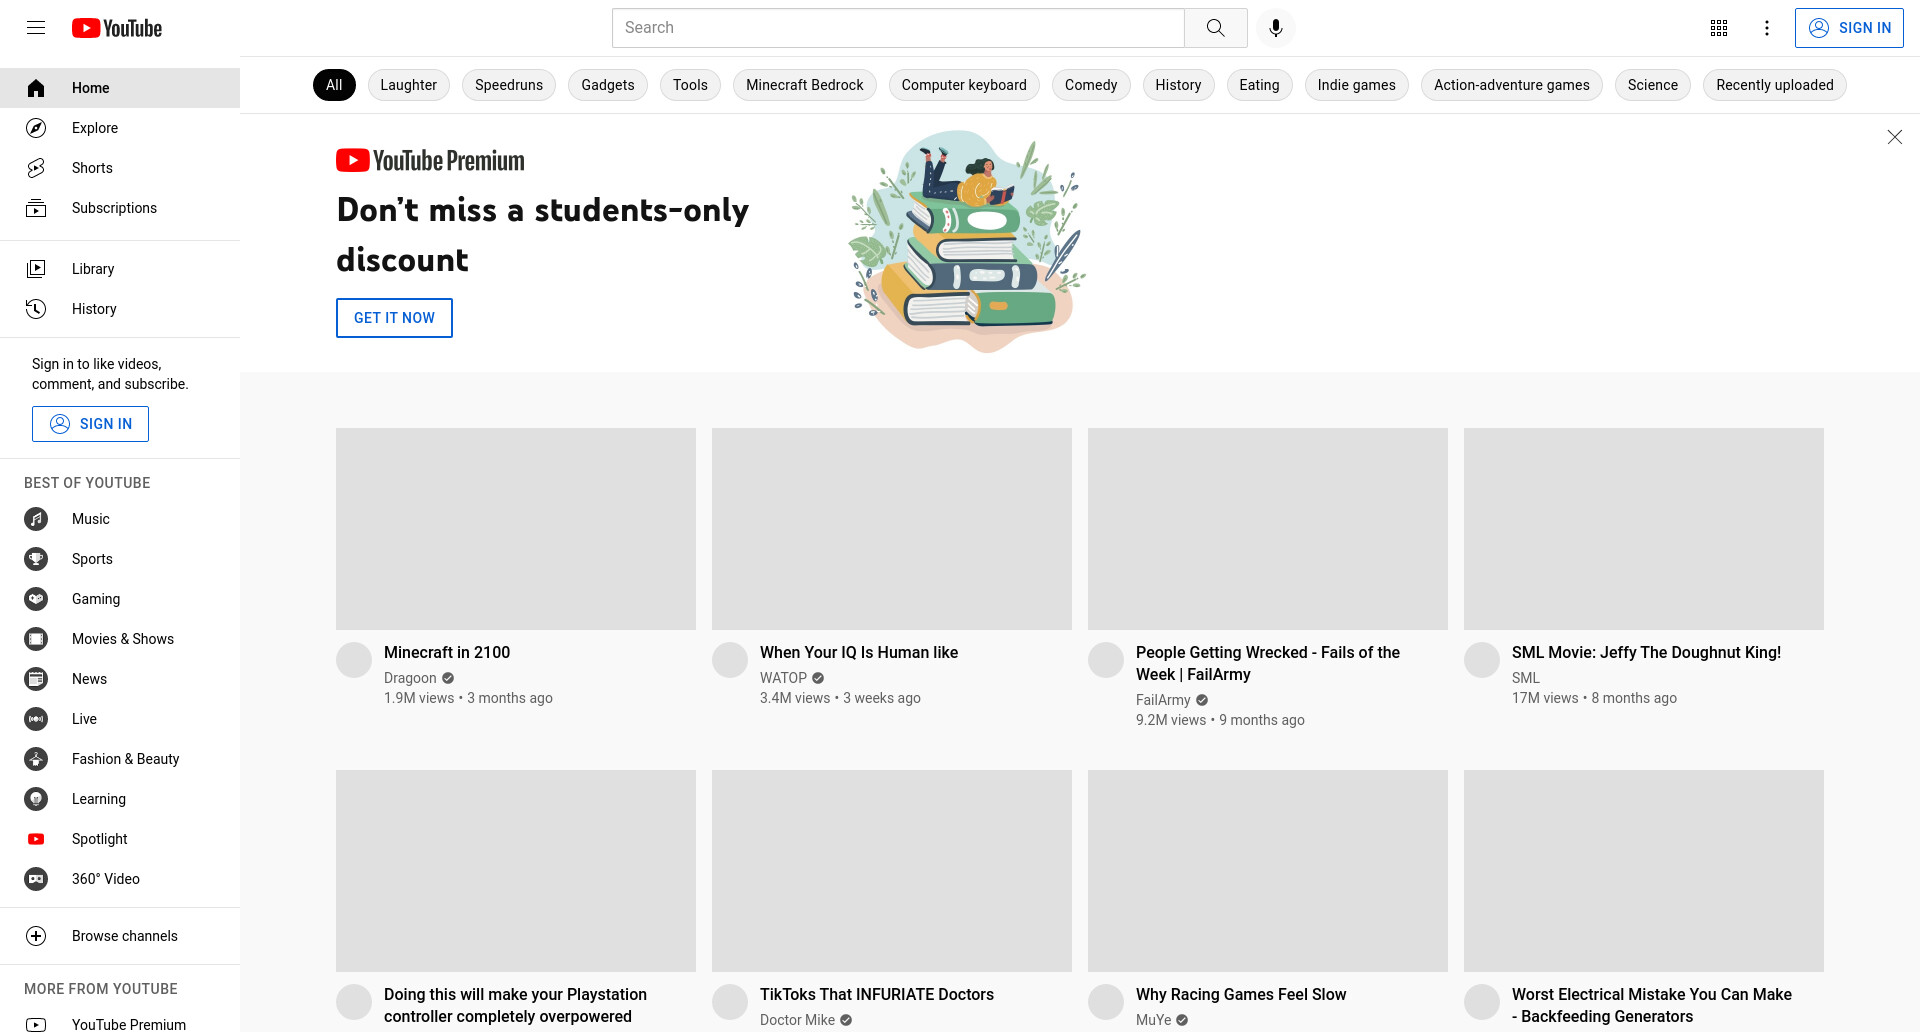The width and height of the screenshot is (1920, 1032).
Task: Open the settings three-dot menu
Action: pyautogui.click(x=1767, y=28)
